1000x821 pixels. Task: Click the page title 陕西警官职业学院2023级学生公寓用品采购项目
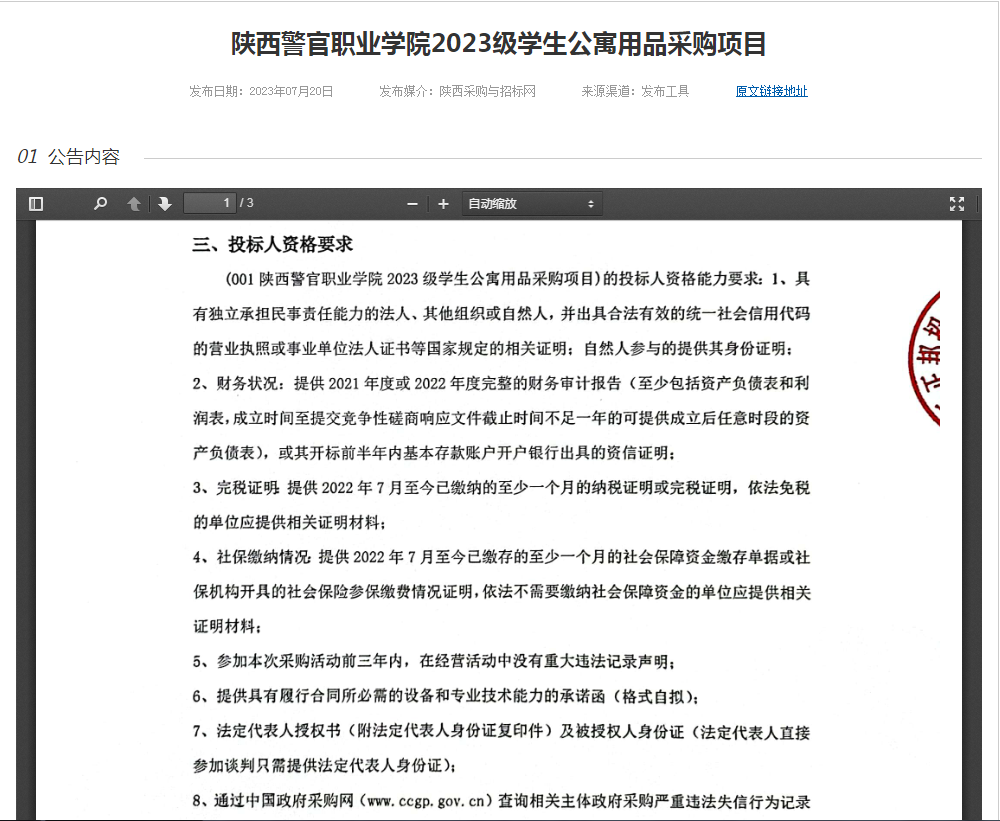pos(499,43)
